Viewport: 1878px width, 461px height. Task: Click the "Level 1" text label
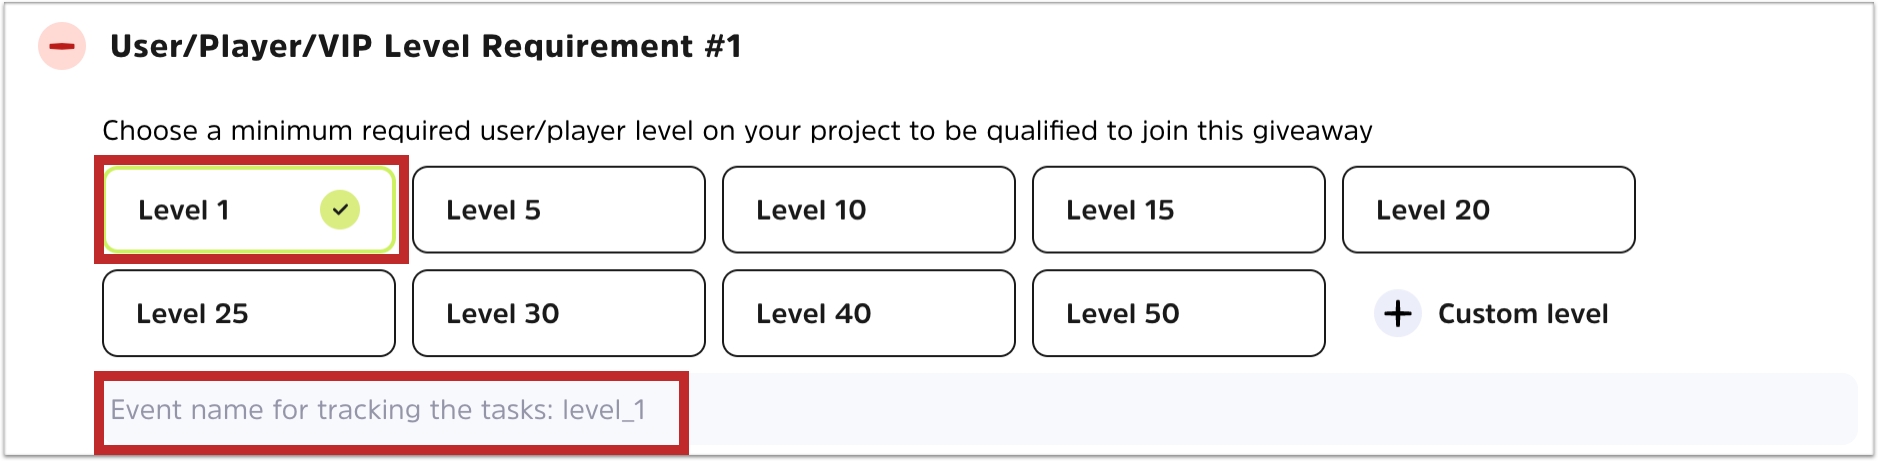[x=184, y=211]
